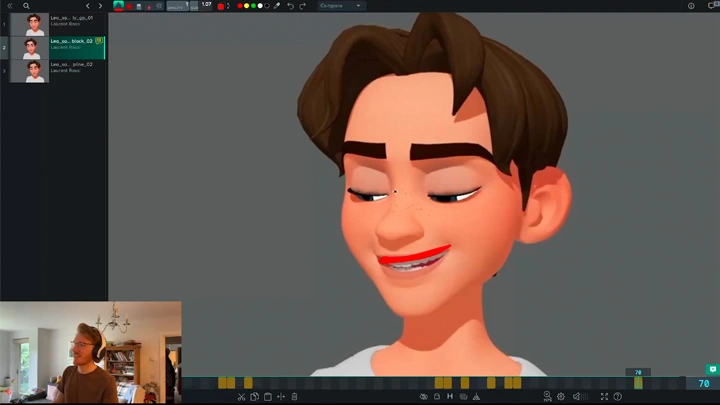Go to the previous item arrow
720x405 pixels.
pyautogui.click(x=88, y=6)
